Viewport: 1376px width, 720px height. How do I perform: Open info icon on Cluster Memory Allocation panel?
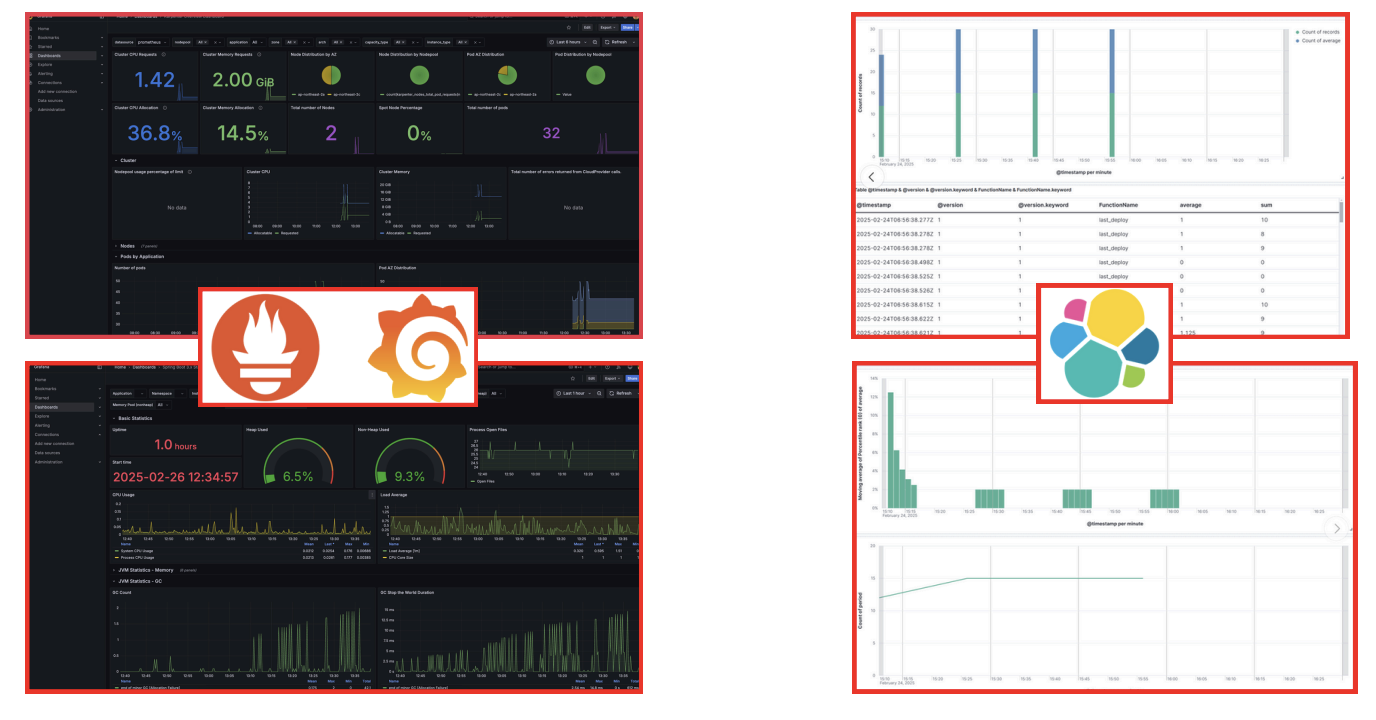[260, 108]
